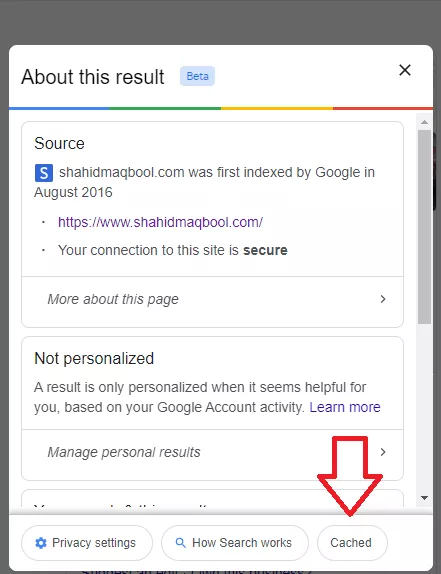Select the Source heading text

coord(59,143)
